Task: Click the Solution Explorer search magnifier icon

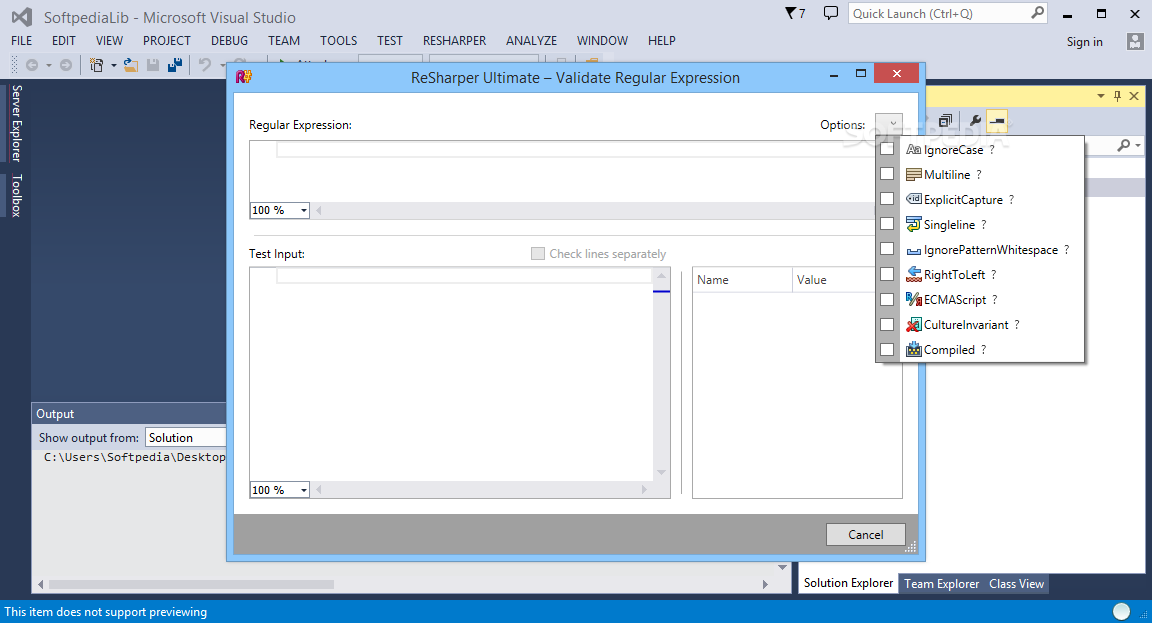Action: click(x=1124, y=145)
